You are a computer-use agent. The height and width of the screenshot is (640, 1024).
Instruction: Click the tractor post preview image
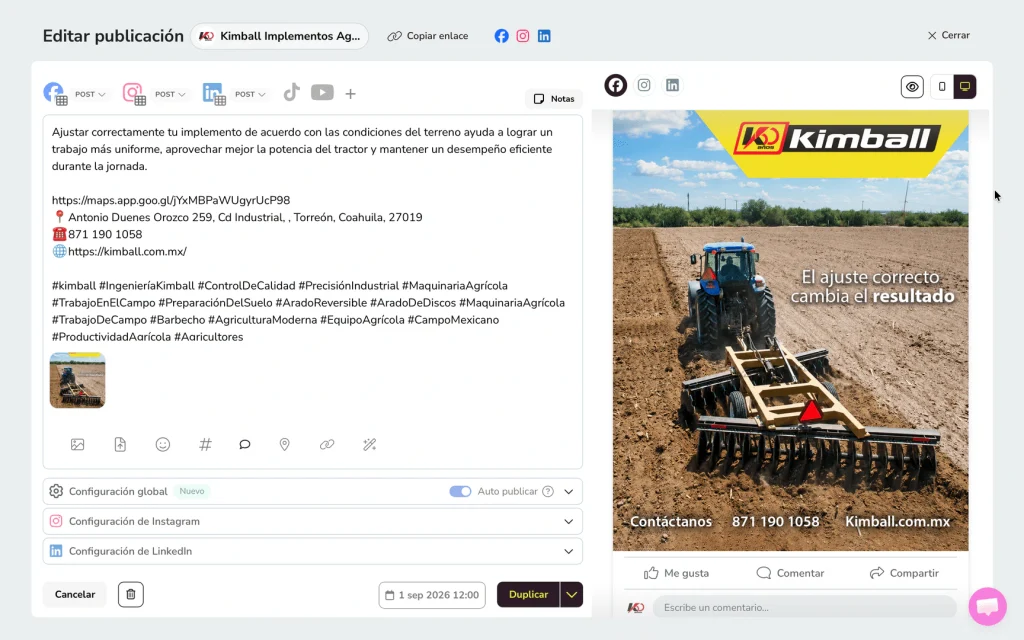790,330
